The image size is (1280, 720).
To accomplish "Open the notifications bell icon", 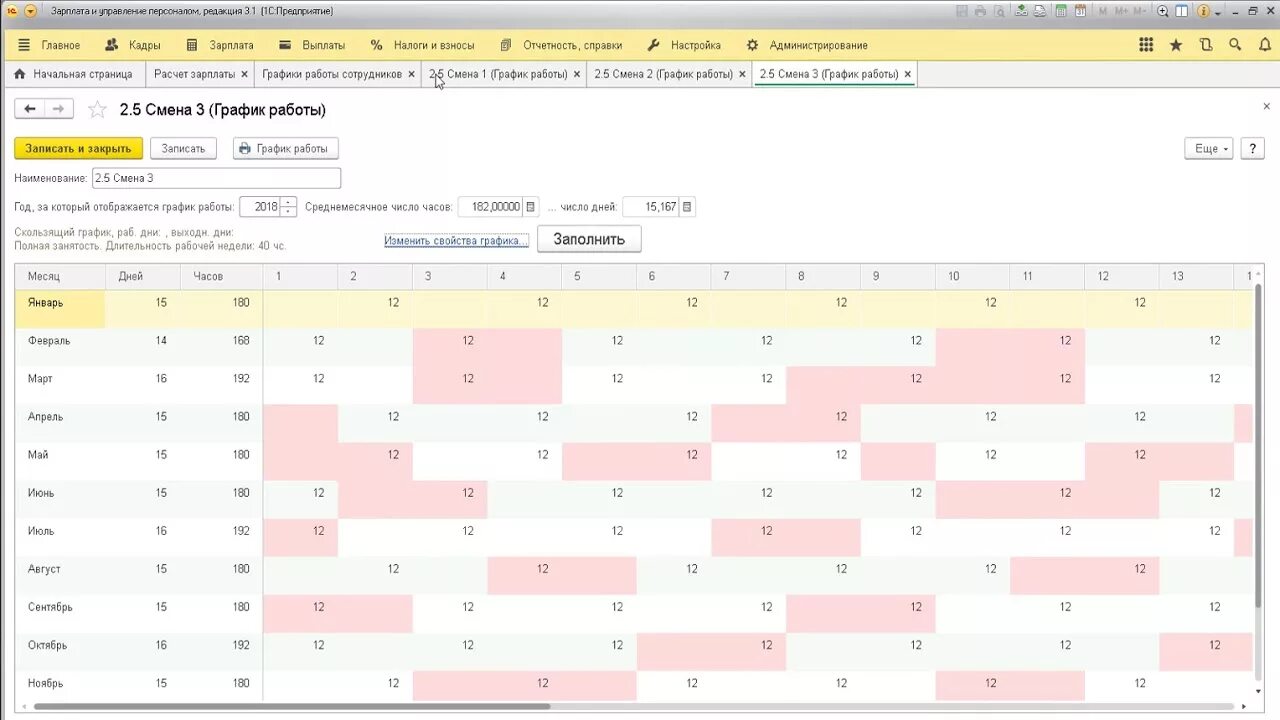I will pos(1264,45).
